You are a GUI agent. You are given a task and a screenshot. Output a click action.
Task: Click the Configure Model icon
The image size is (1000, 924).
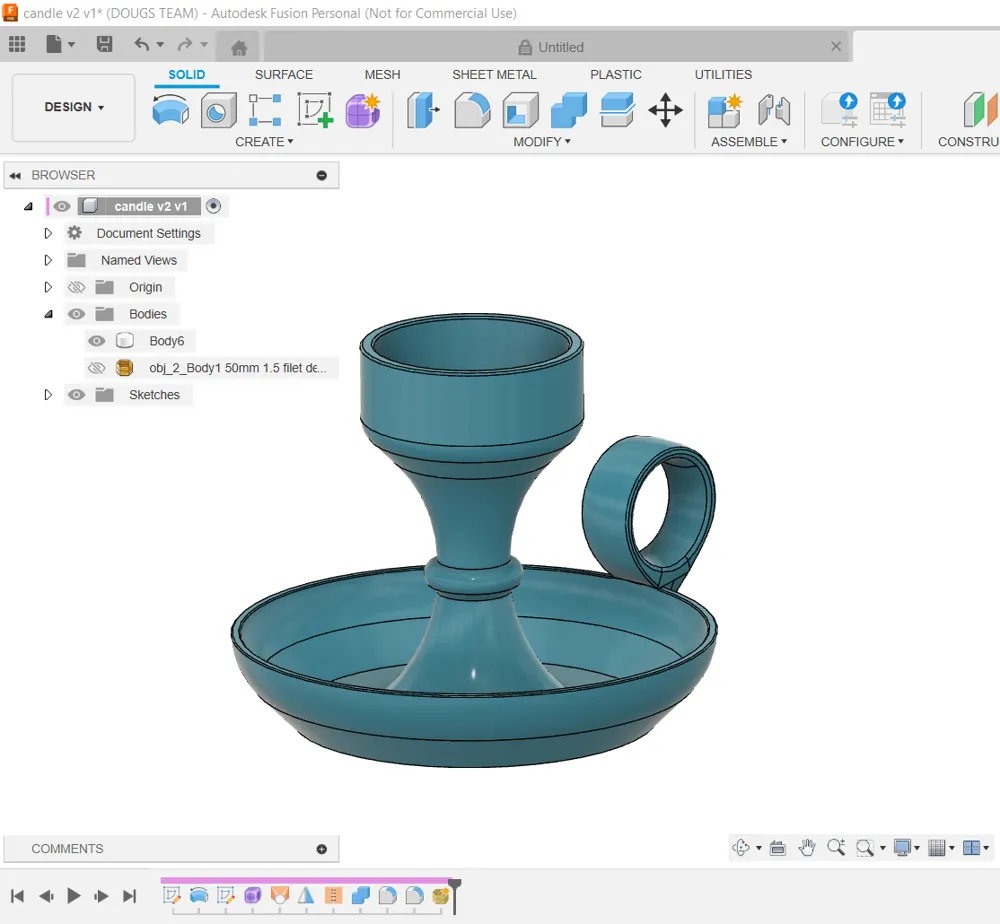(x=840, y=110)
